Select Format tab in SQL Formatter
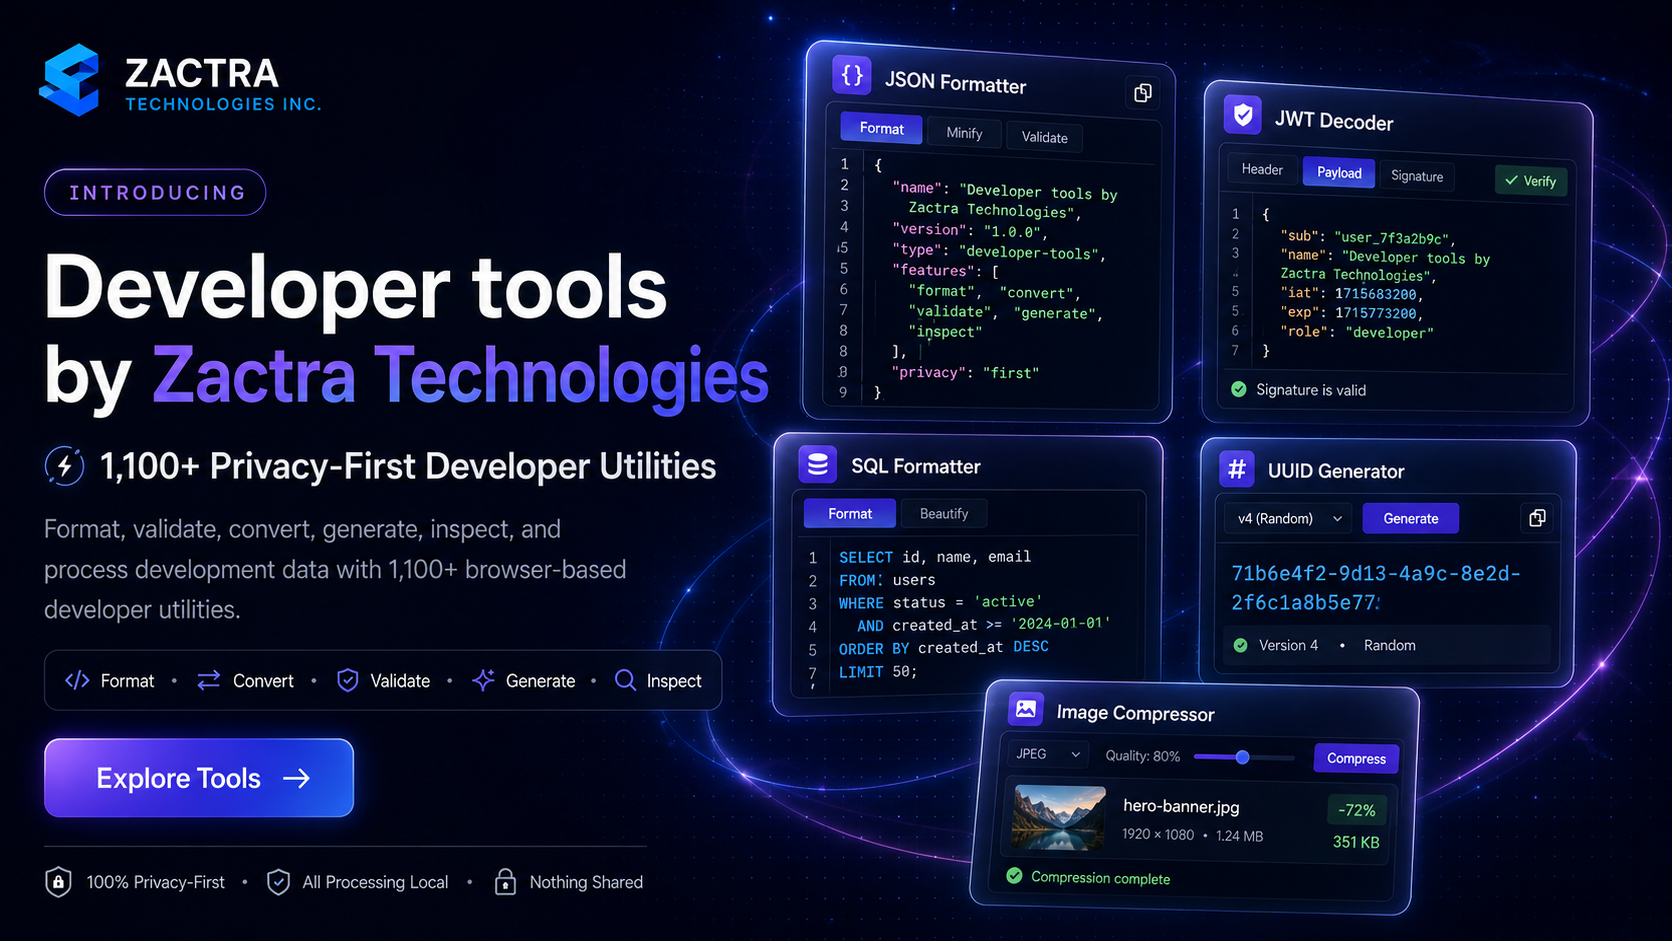The height and width of the screenshot is (941, 1672). (x=850, y=514)
